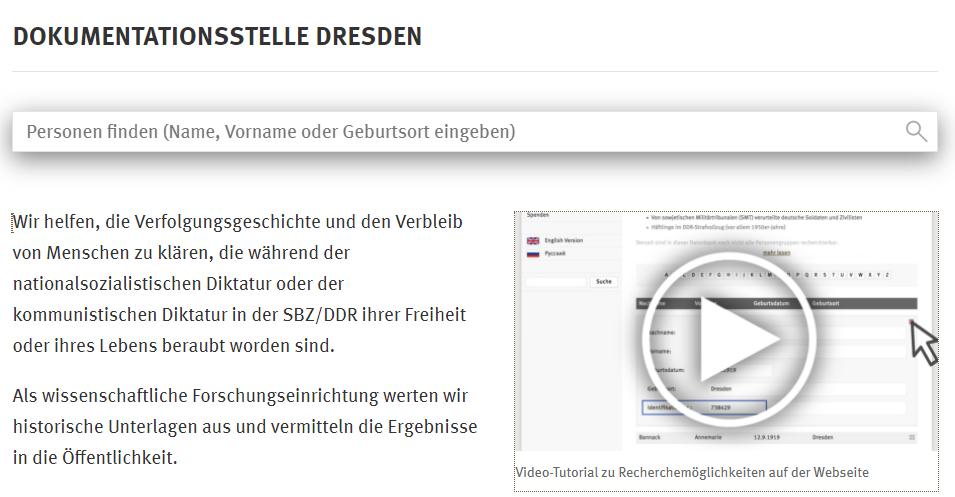Click the British flag in video thumbnail
955x497 pixels.
[x=533, y=240]
